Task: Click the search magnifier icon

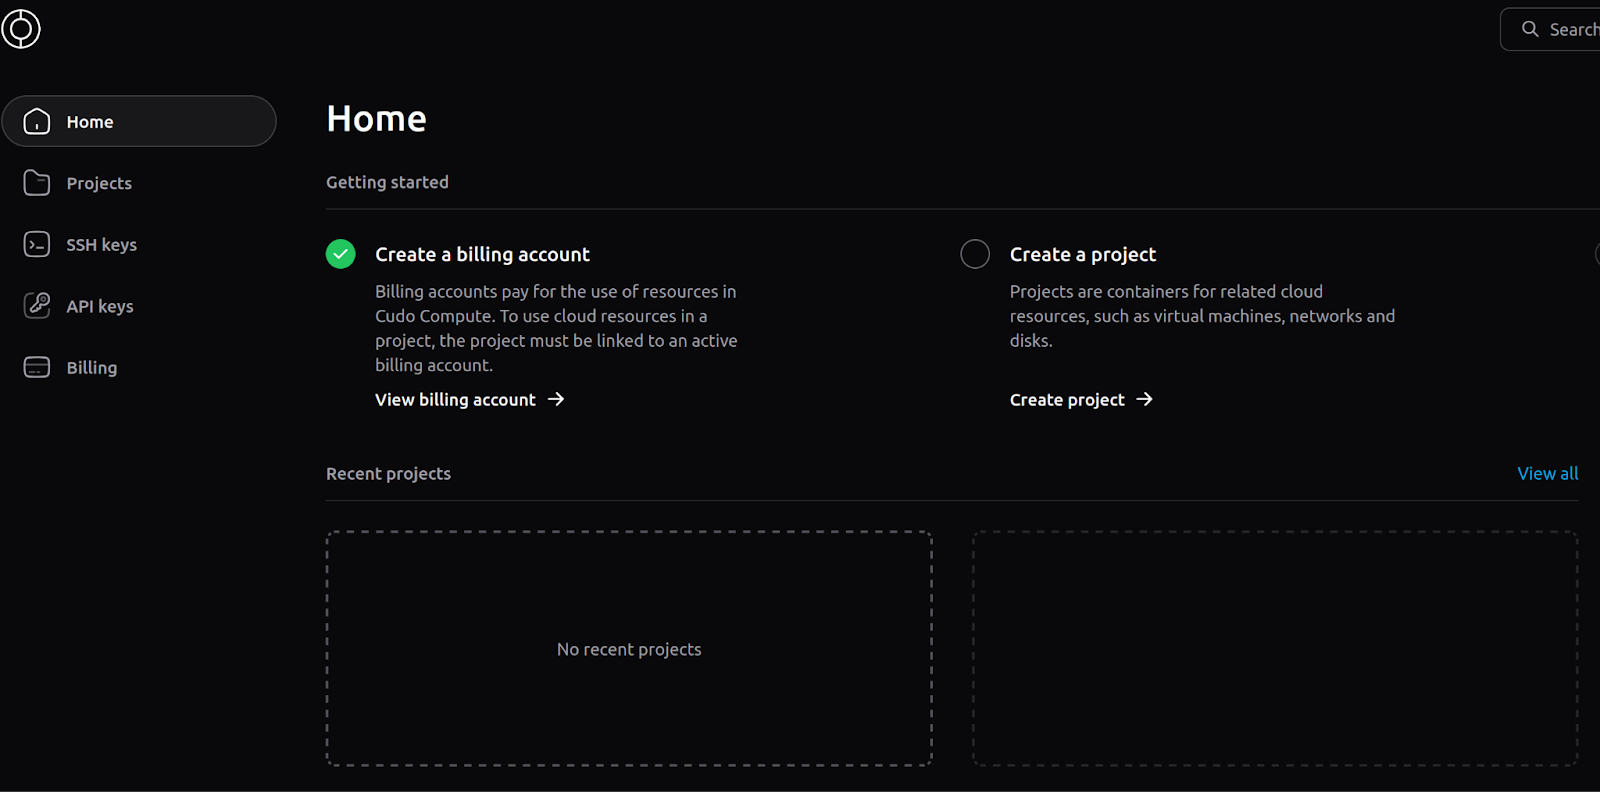Action: click(x=1530, y=30)
